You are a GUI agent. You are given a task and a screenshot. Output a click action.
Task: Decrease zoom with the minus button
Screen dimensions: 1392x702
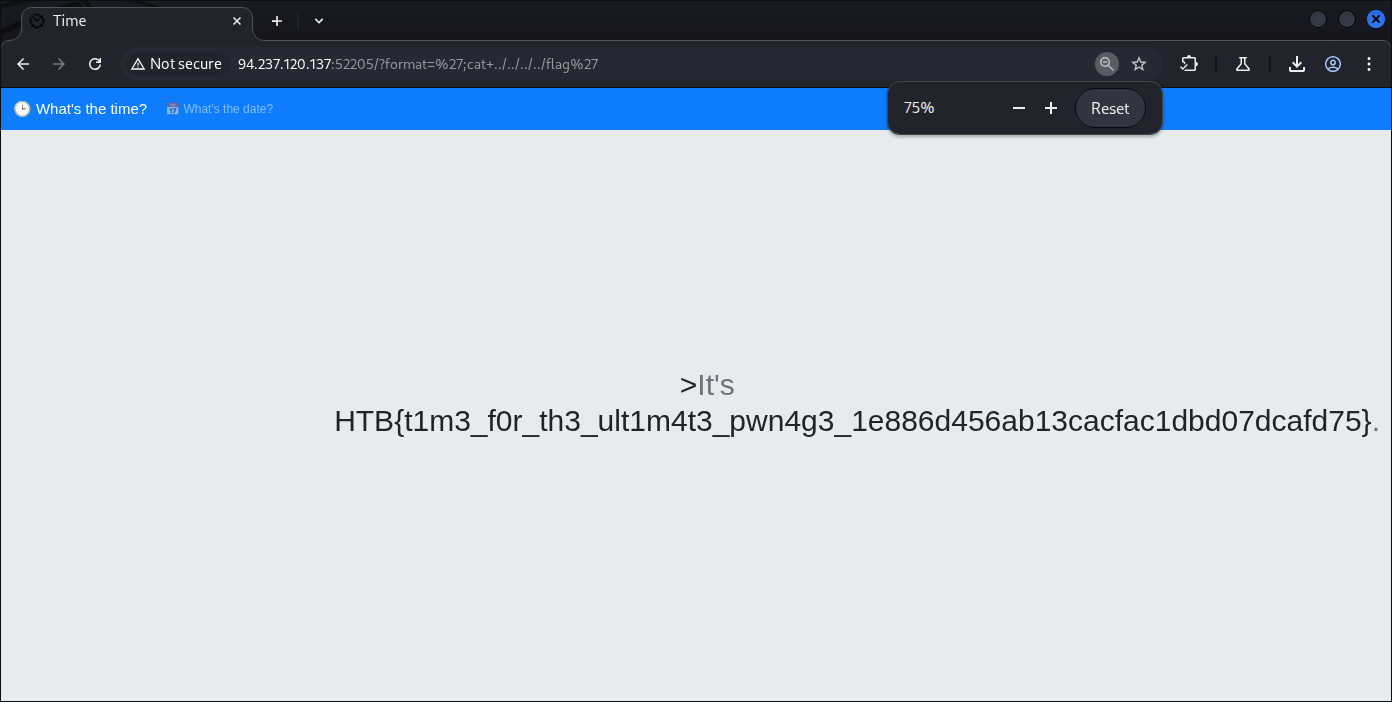click(1019, 108)
